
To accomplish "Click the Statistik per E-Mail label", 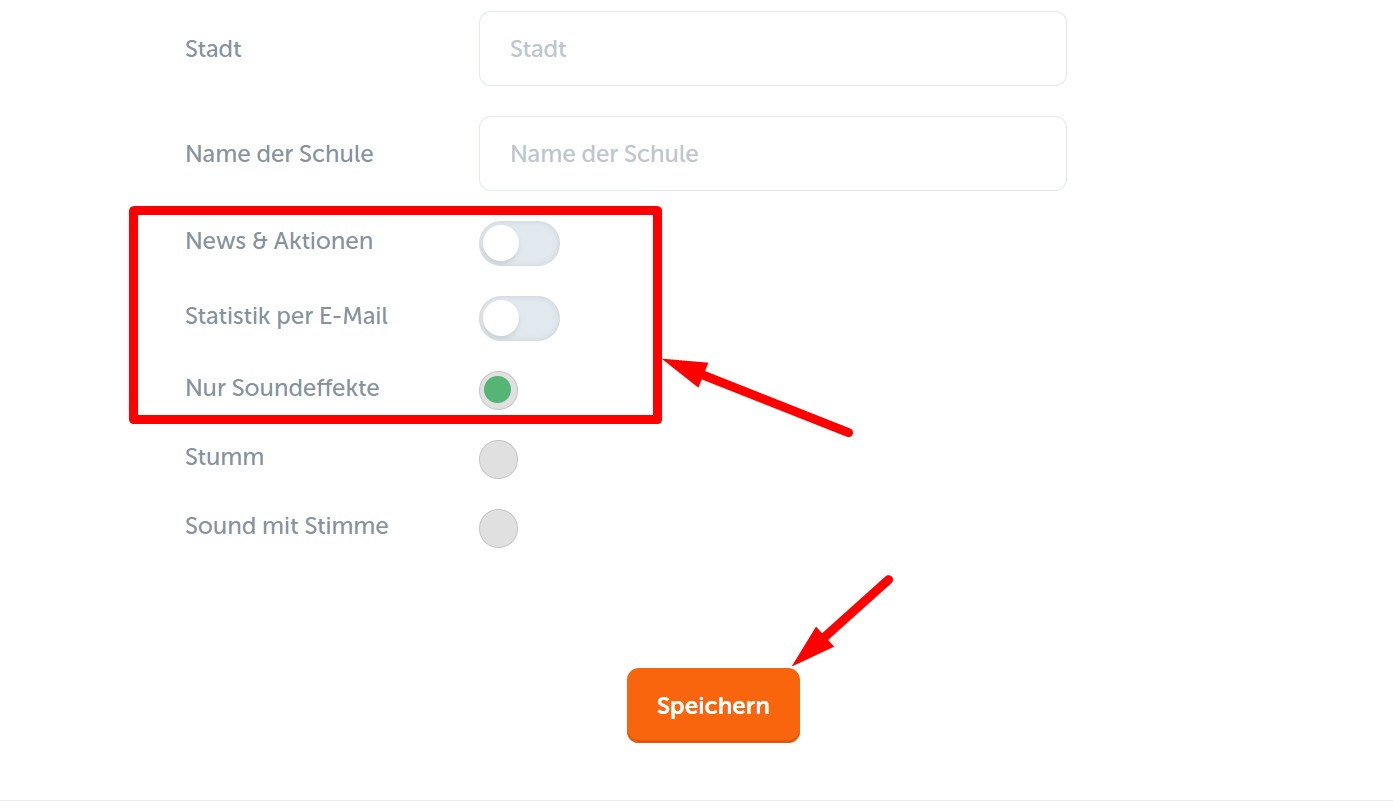I will [x=286, y=316].
